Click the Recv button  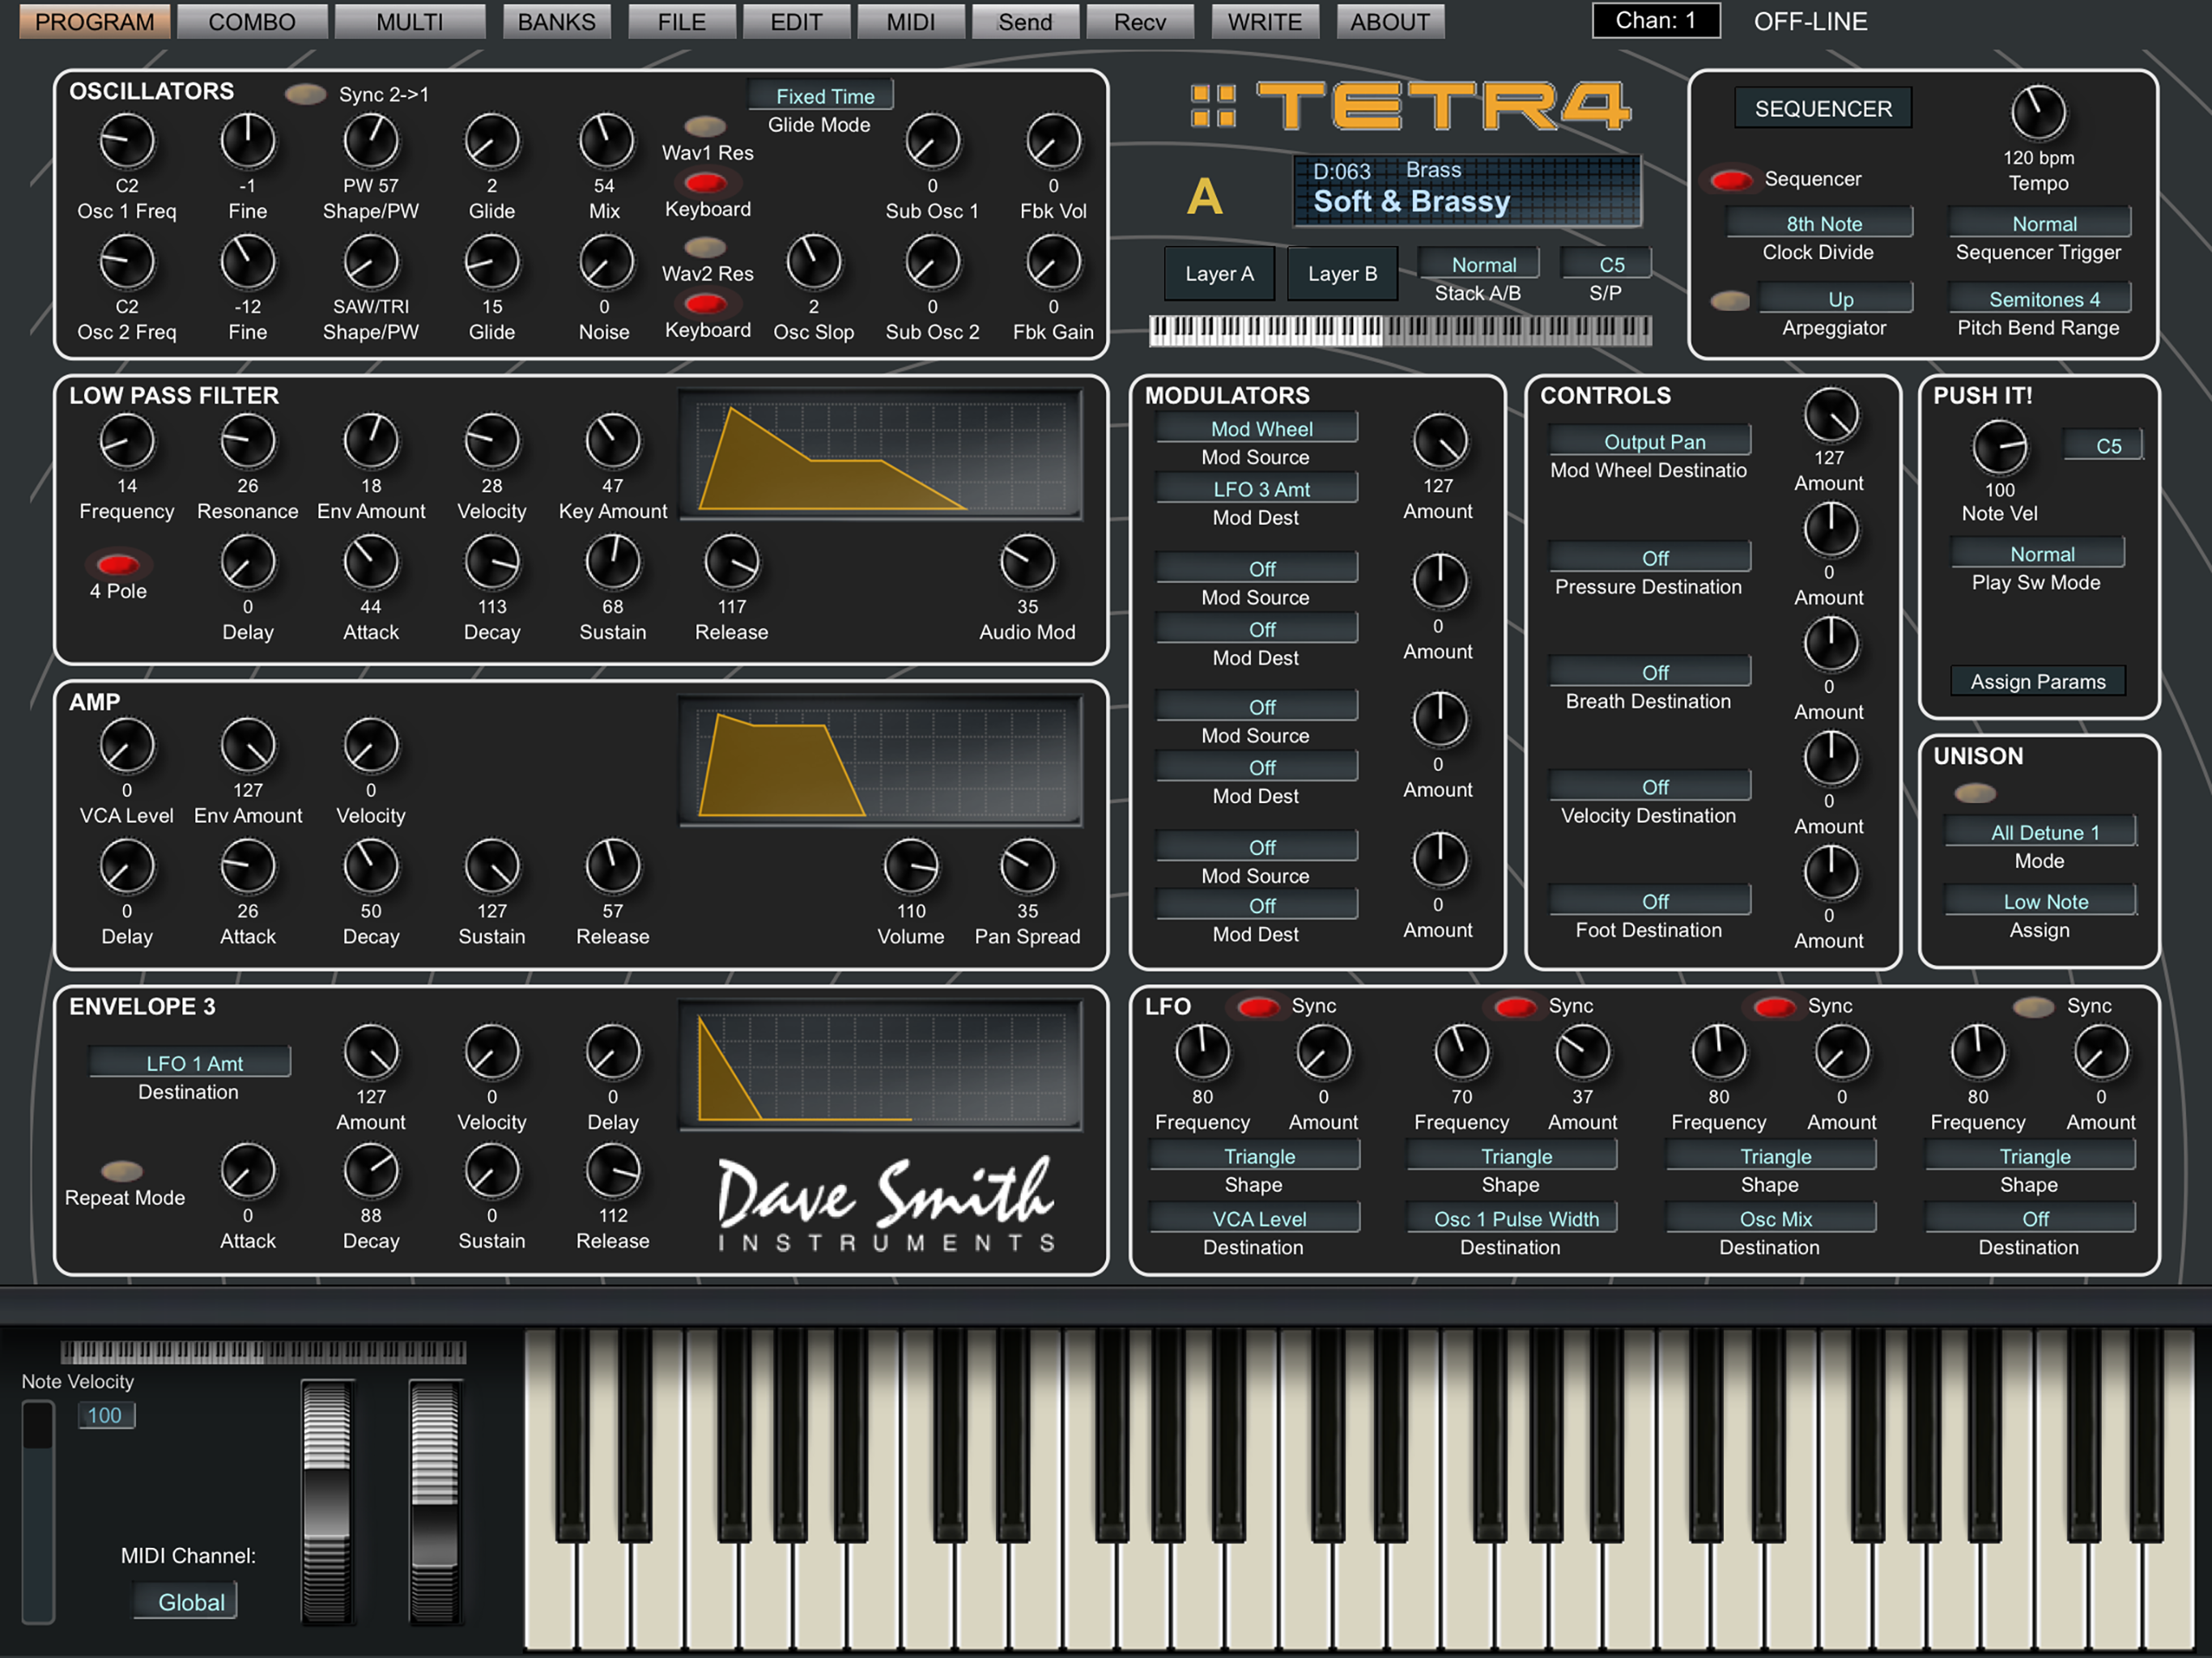click(x=1140, y=21)
